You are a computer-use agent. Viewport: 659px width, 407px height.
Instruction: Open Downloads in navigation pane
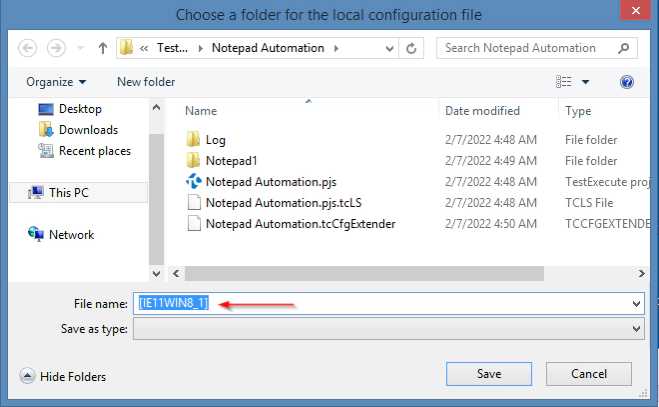coord(88,130)
